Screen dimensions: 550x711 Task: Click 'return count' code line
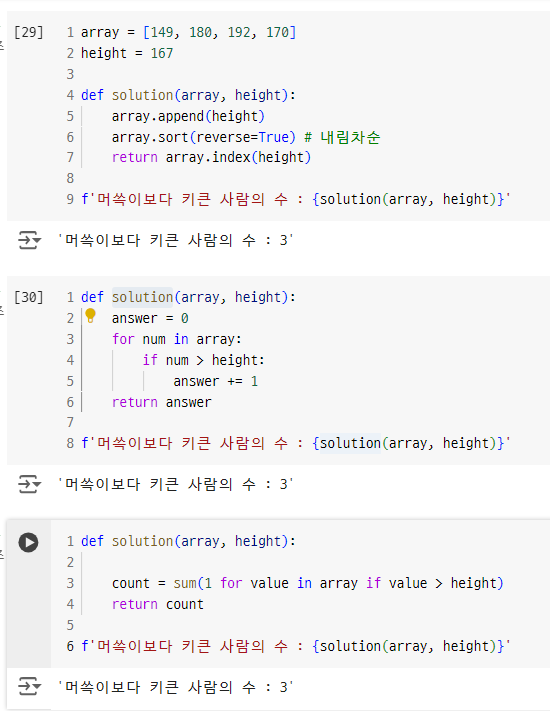click(x=158, y=604)
